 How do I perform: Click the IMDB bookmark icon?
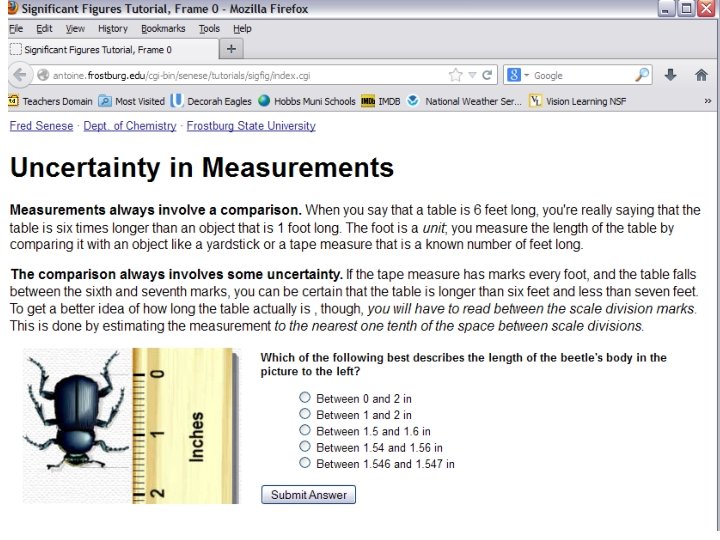(367, 101)
